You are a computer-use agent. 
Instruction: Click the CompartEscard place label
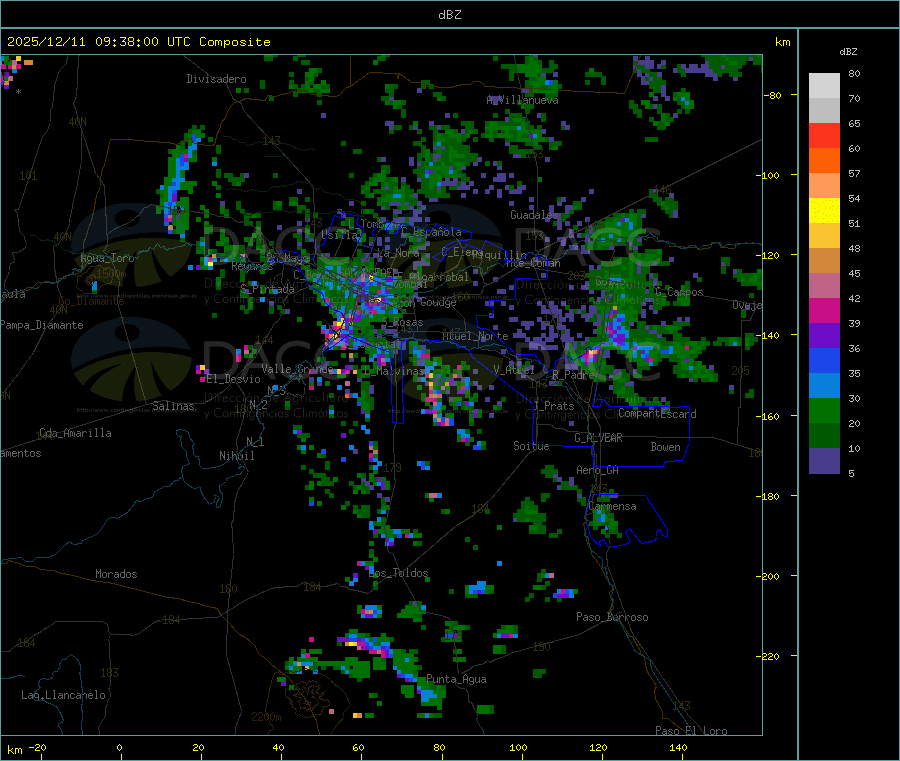pyautogui.click(x=657, y=414)
